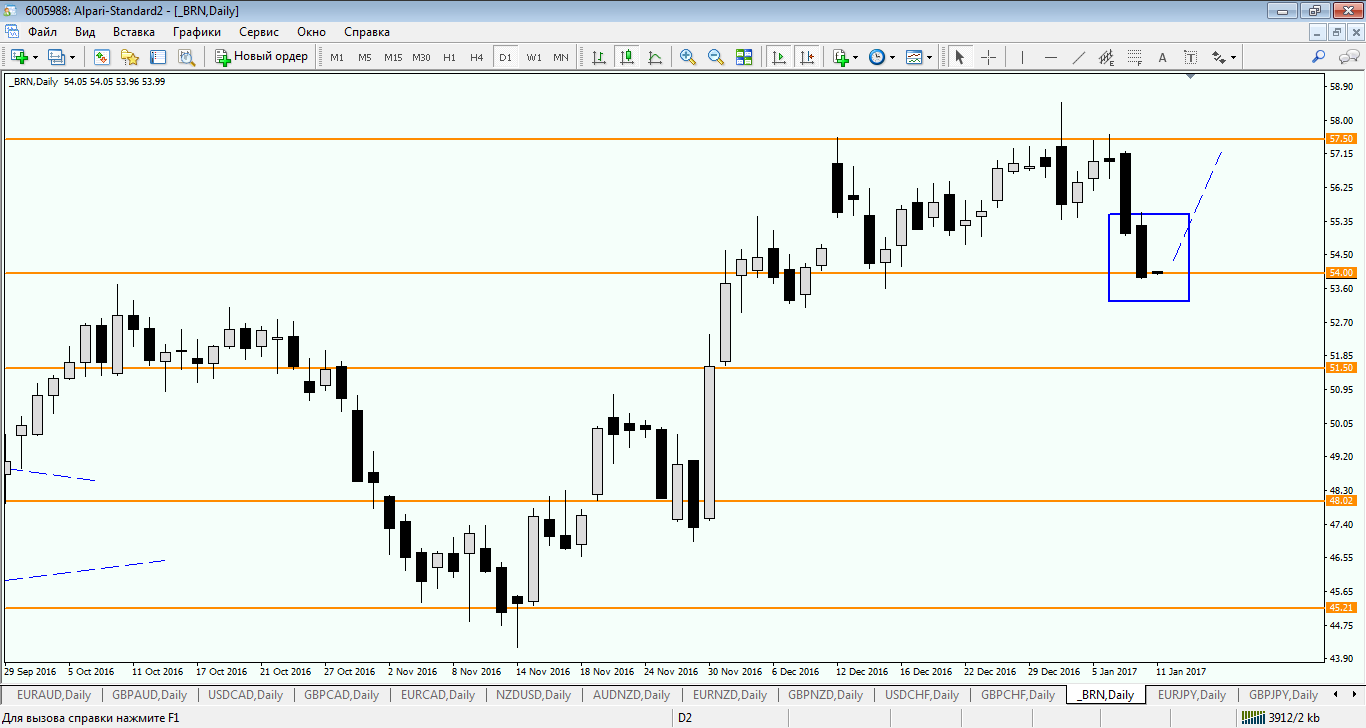This screenshot has width=1366, height=728.
Task: Select the D1 timeframe button
Action: pos(505,57)
